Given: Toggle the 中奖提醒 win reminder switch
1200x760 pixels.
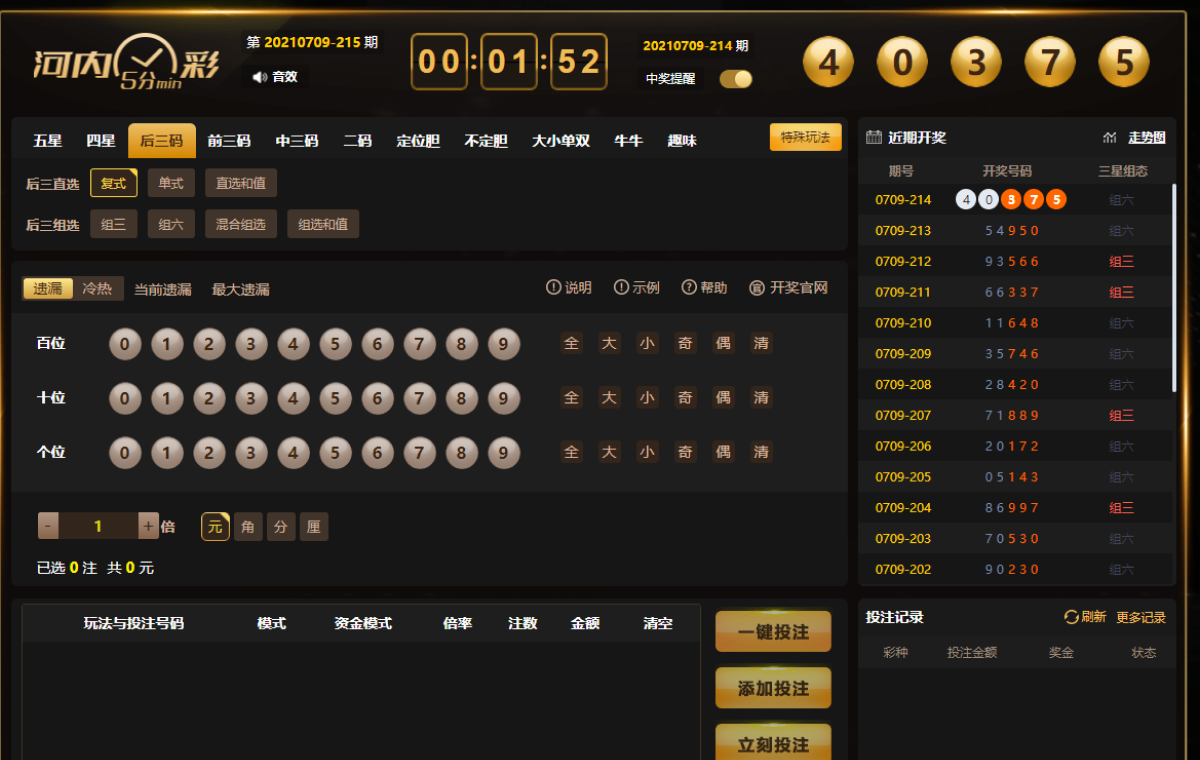Looking at the screenshot, I should tap(736, 79).
